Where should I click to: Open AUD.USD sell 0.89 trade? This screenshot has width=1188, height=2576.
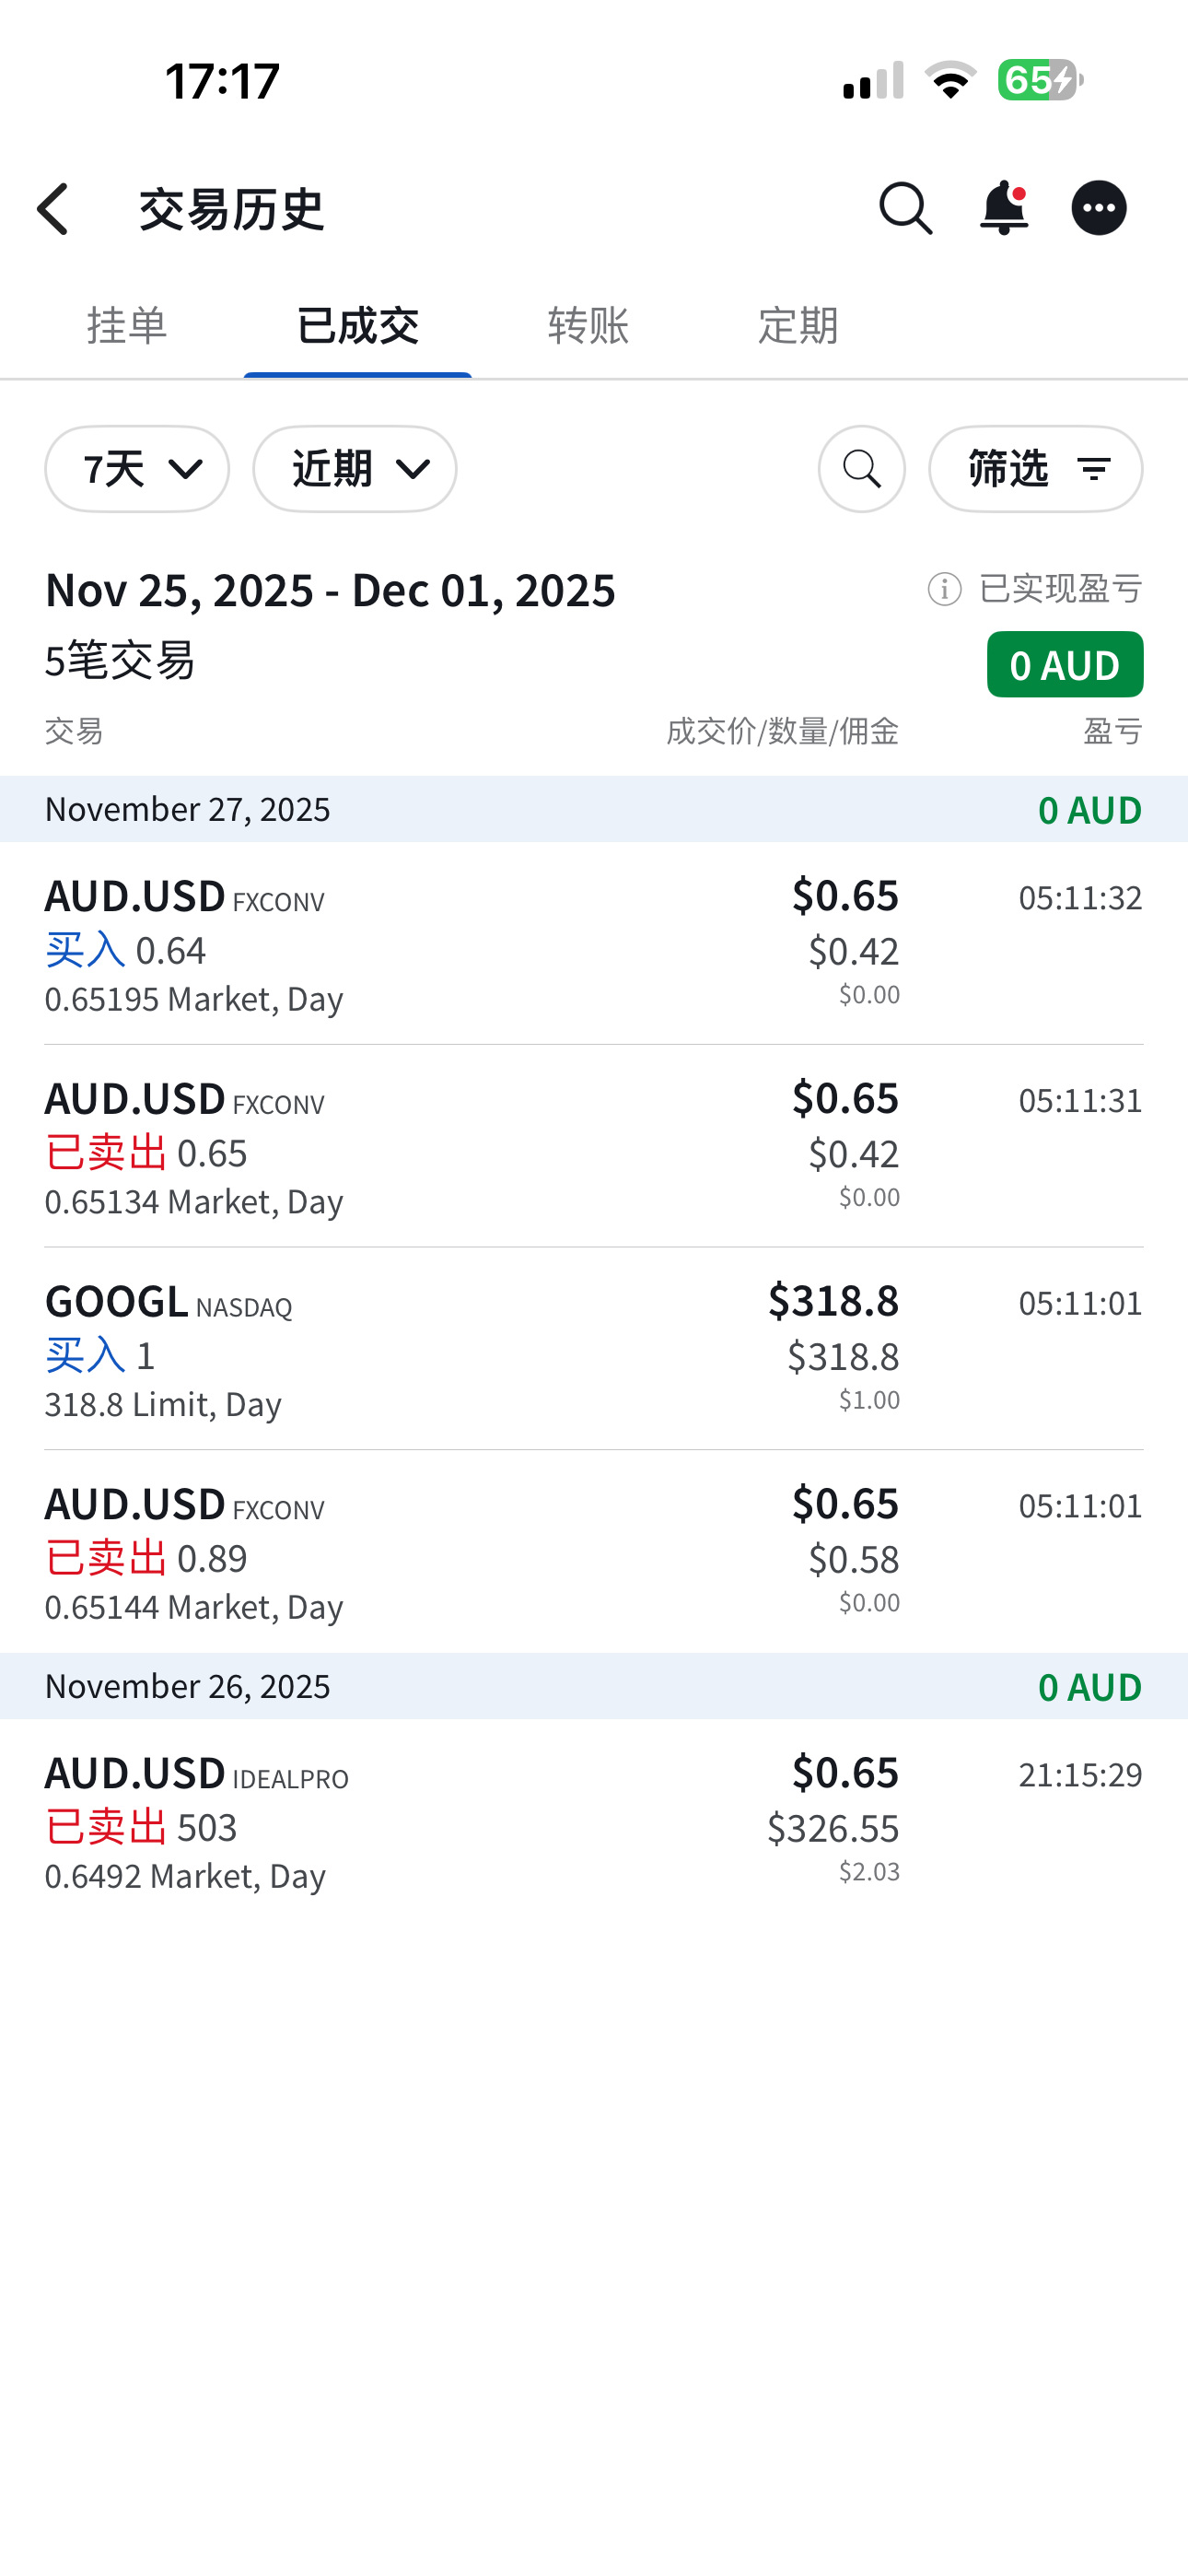(593, 1552)
